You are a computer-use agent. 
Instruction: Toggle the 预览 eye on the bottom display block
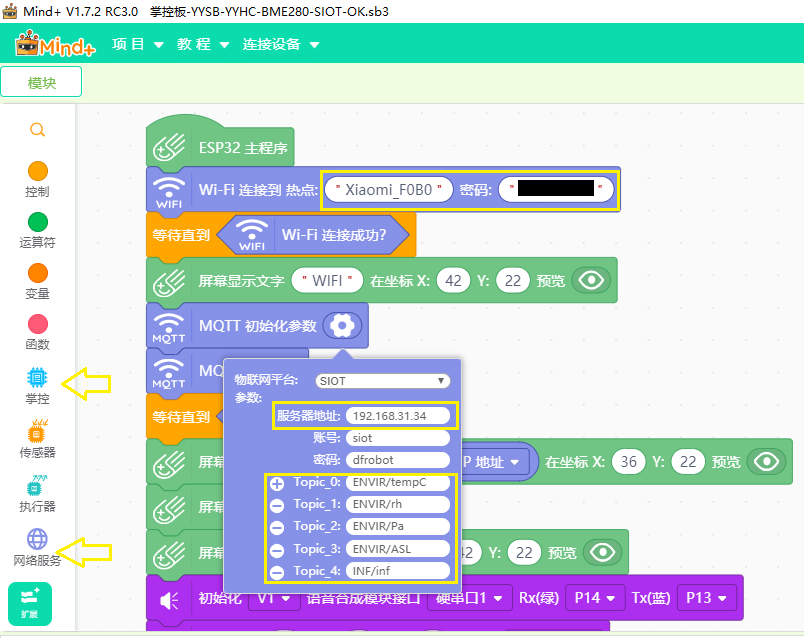click(602, 552)
